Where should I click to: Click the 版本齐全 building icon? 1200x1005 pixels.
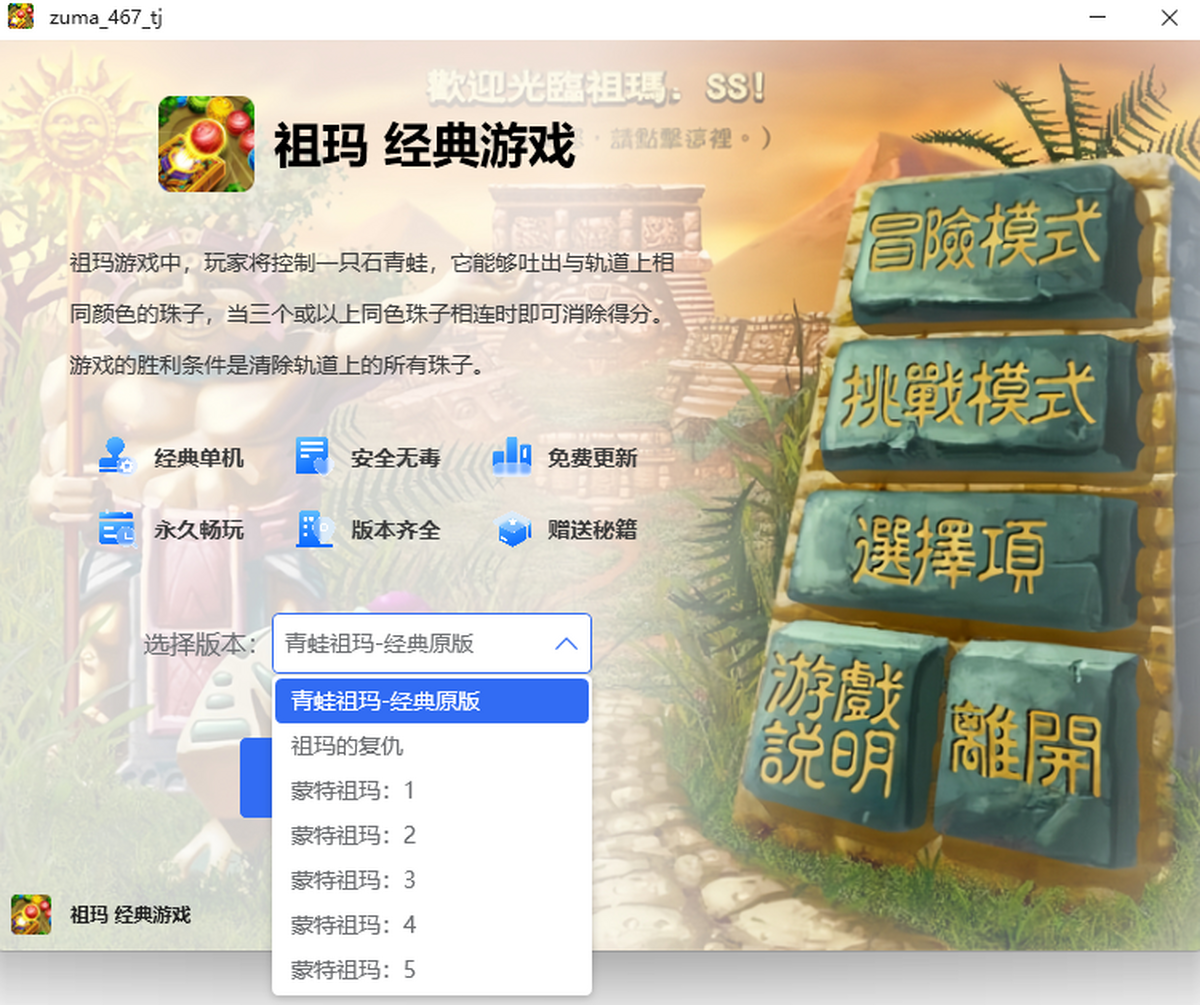[x=314, y=529]
